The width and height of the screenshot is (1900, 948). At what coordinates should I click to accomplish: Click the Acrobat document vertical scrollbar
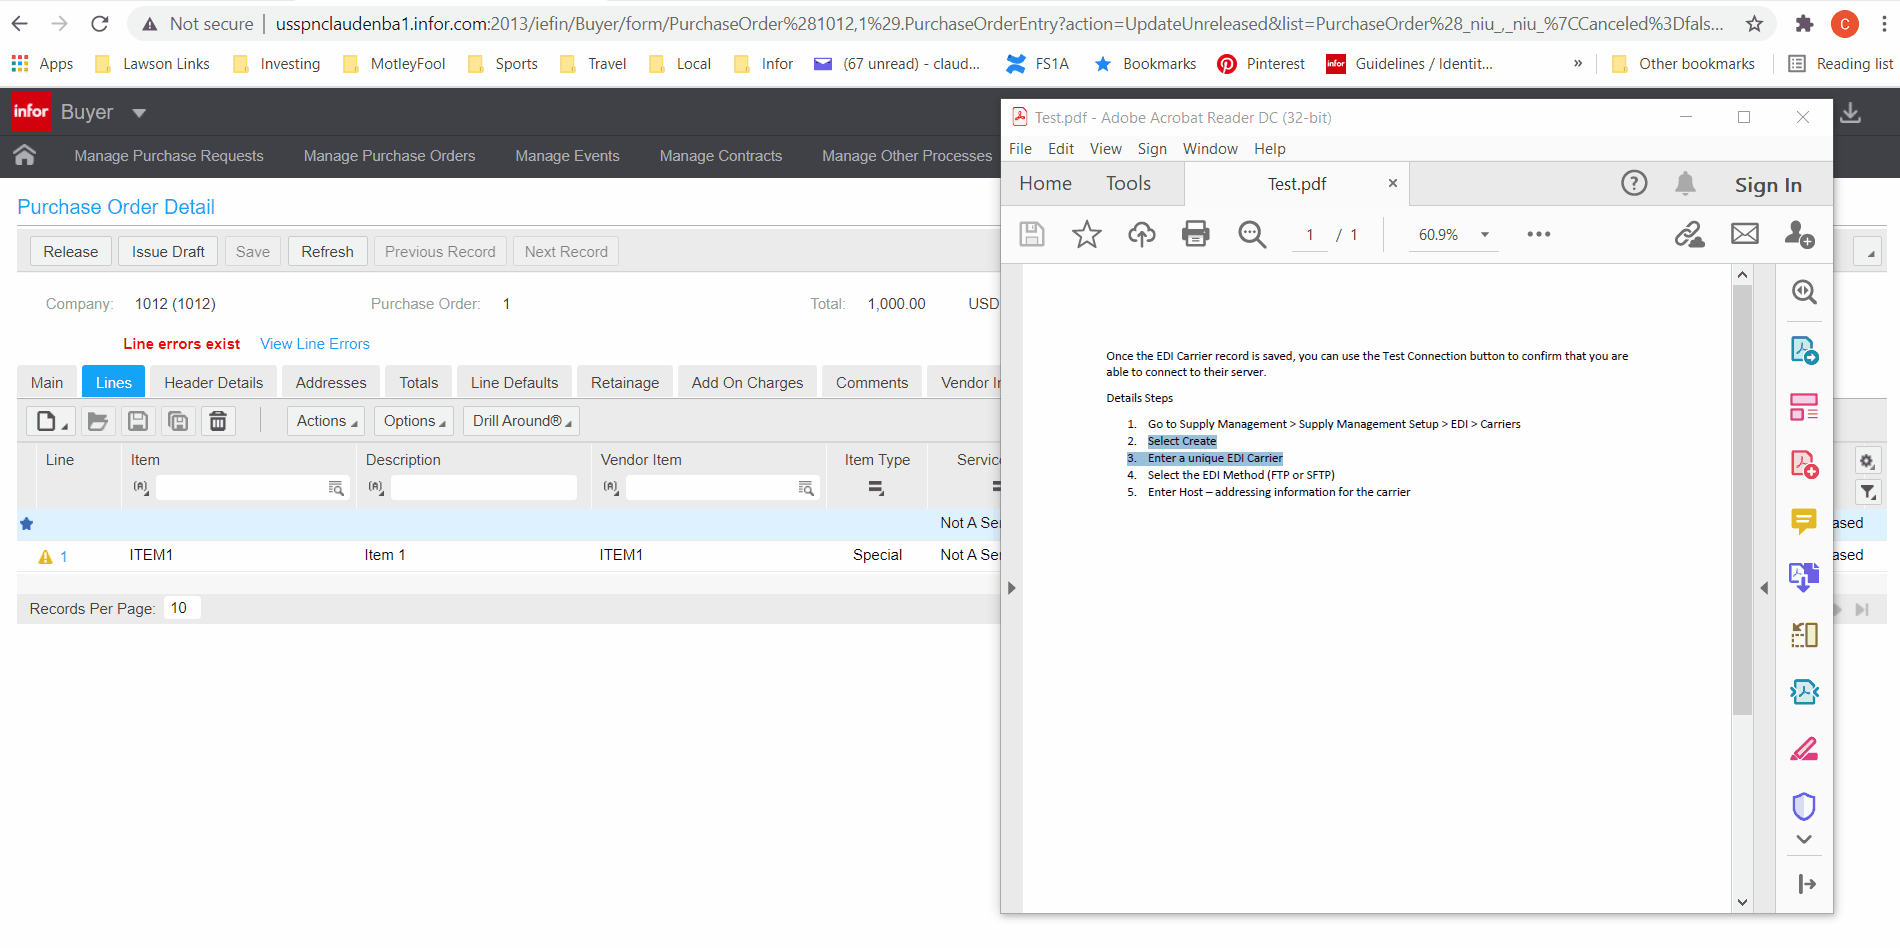pos(1742,500)
